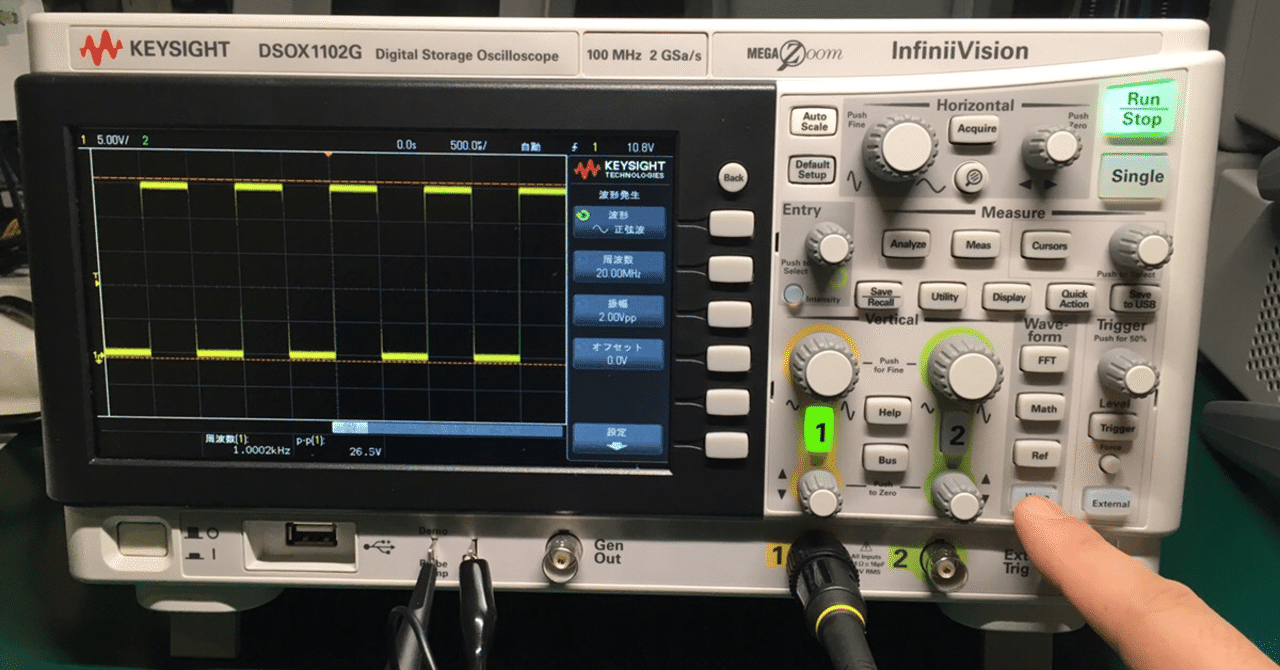Screen dimensions: 1280x670
Task: Tap the 10.8V trigger level readout
Action: click(x=640, y=146)
